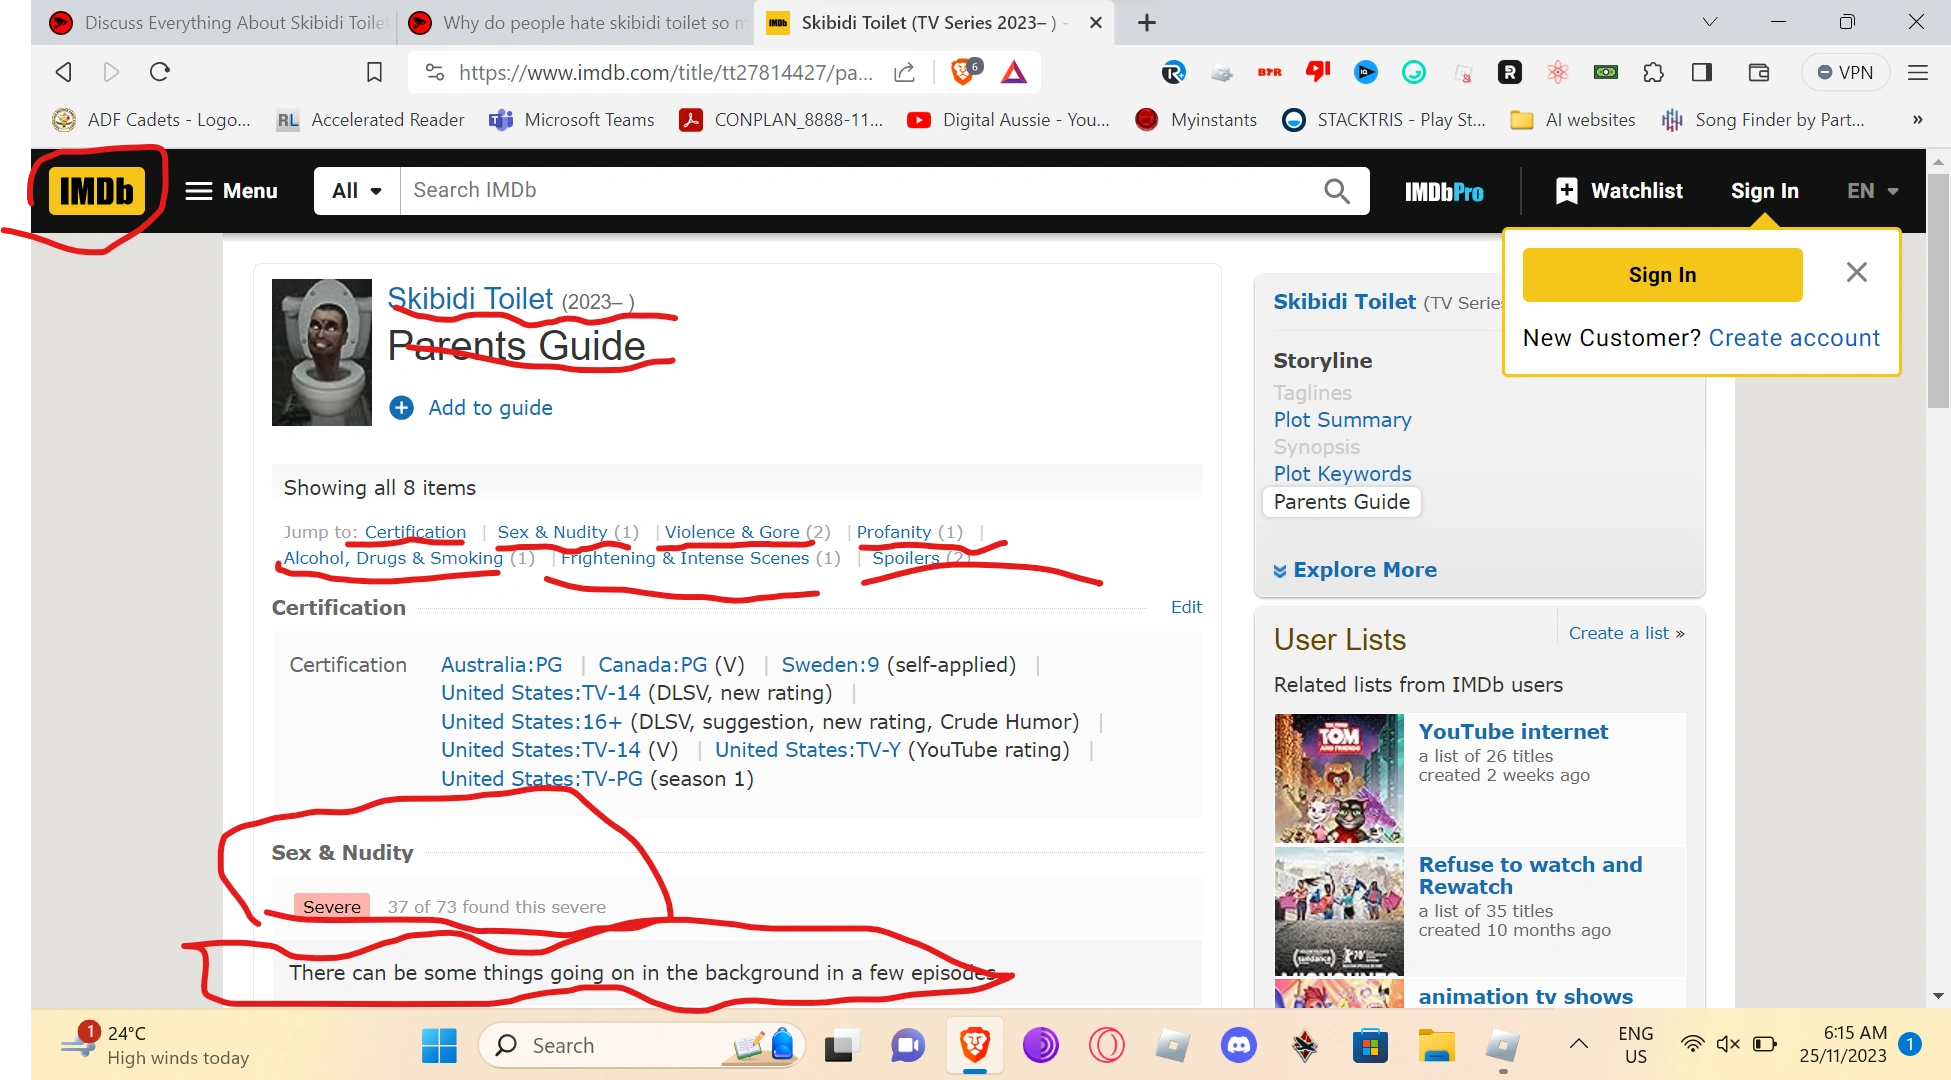Image resolution: width=1951 pixels, height=1080 pixels.
Task: Open the EN language dropdown
Action: 1872,190
